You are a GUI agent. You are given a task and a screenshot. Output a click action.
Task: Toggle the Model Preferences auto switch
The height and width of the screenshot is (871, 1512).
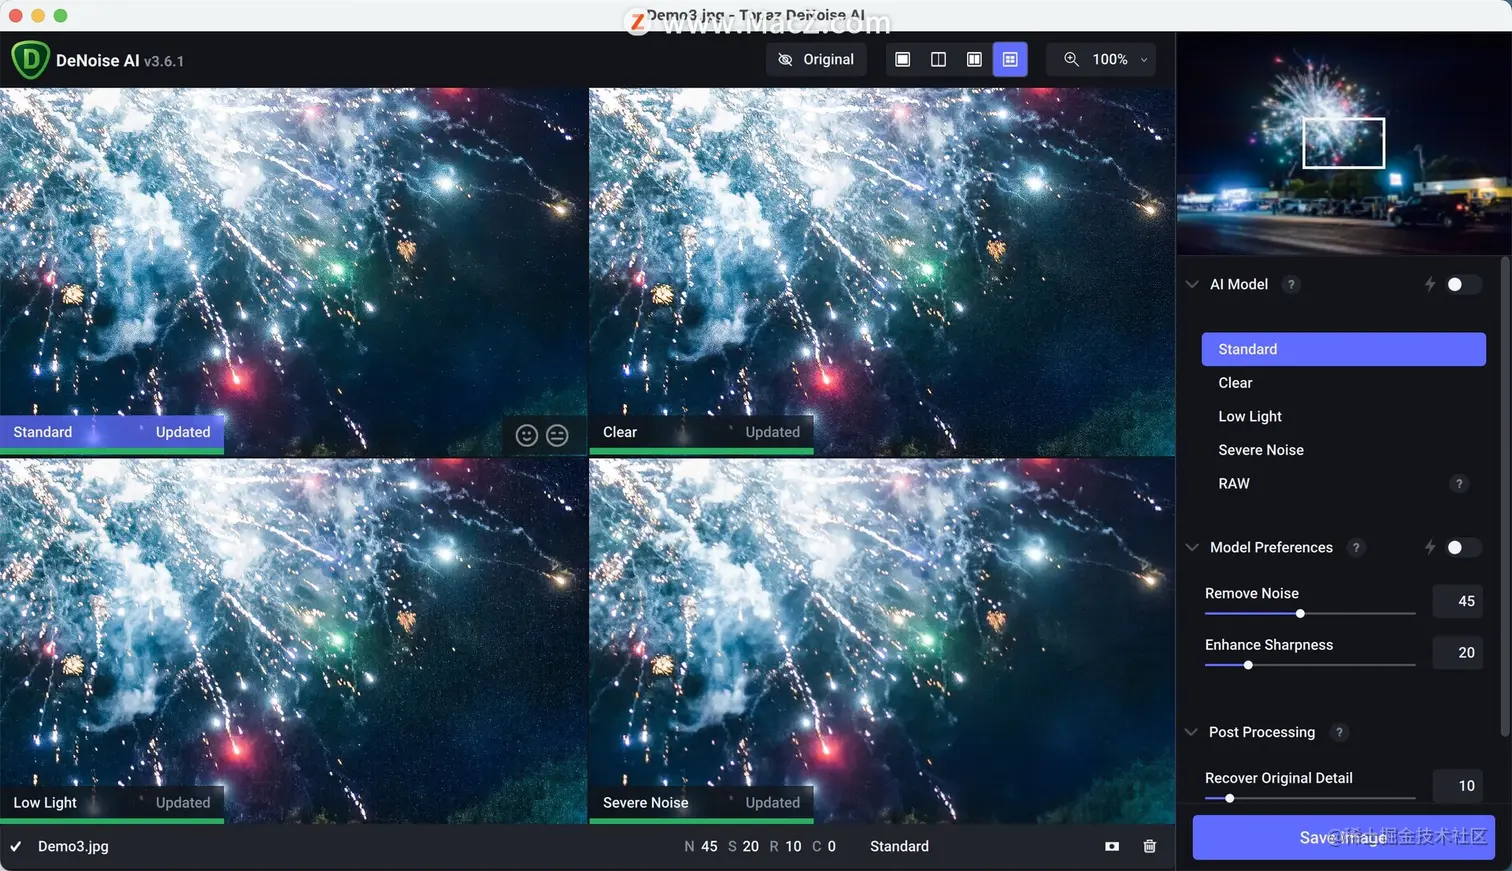tap(1462, 547)
